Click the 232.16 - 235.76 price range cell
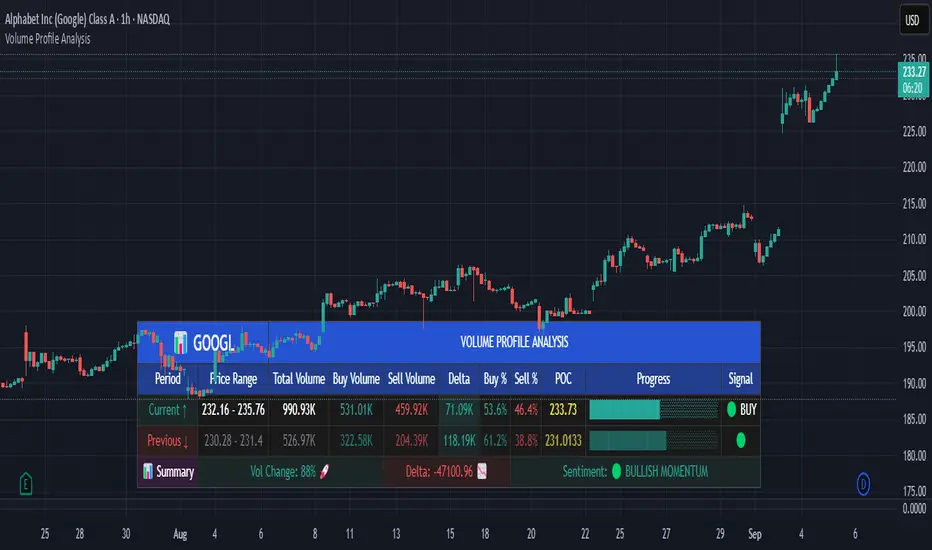This screenshot has height=550, width=932. coord(233,410)
